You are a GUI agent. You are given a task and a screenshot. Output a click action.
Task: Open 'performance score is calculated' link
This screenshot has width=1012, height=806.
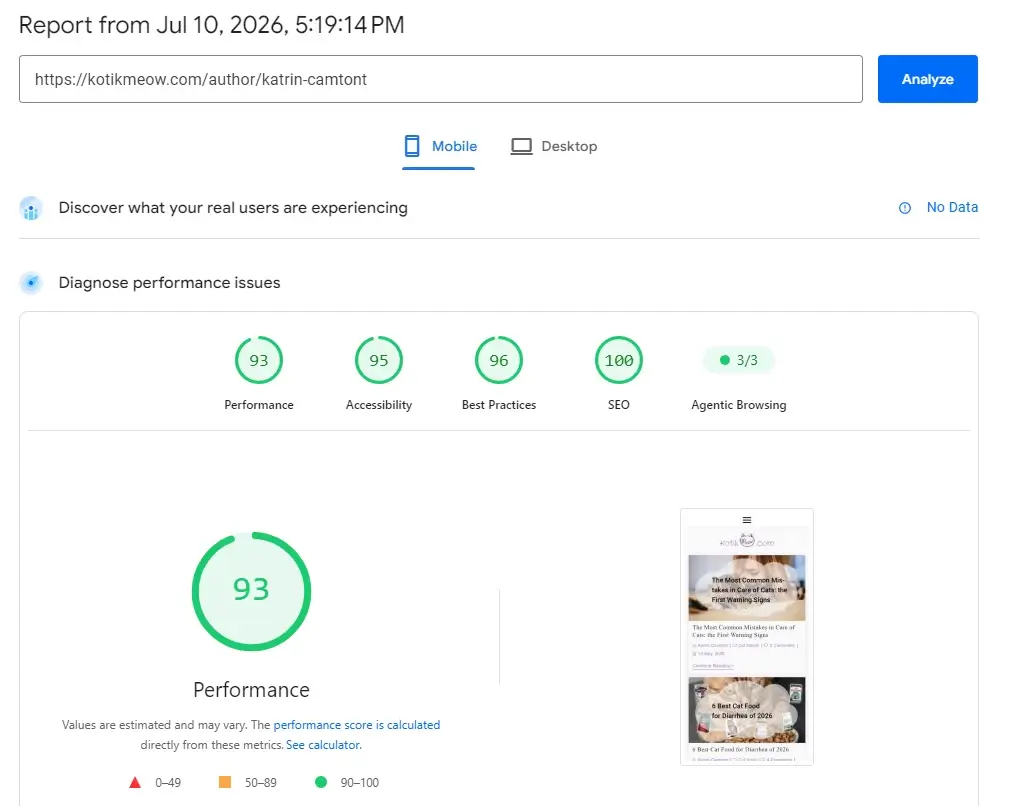pyautogui.click(x=357, y=725)
